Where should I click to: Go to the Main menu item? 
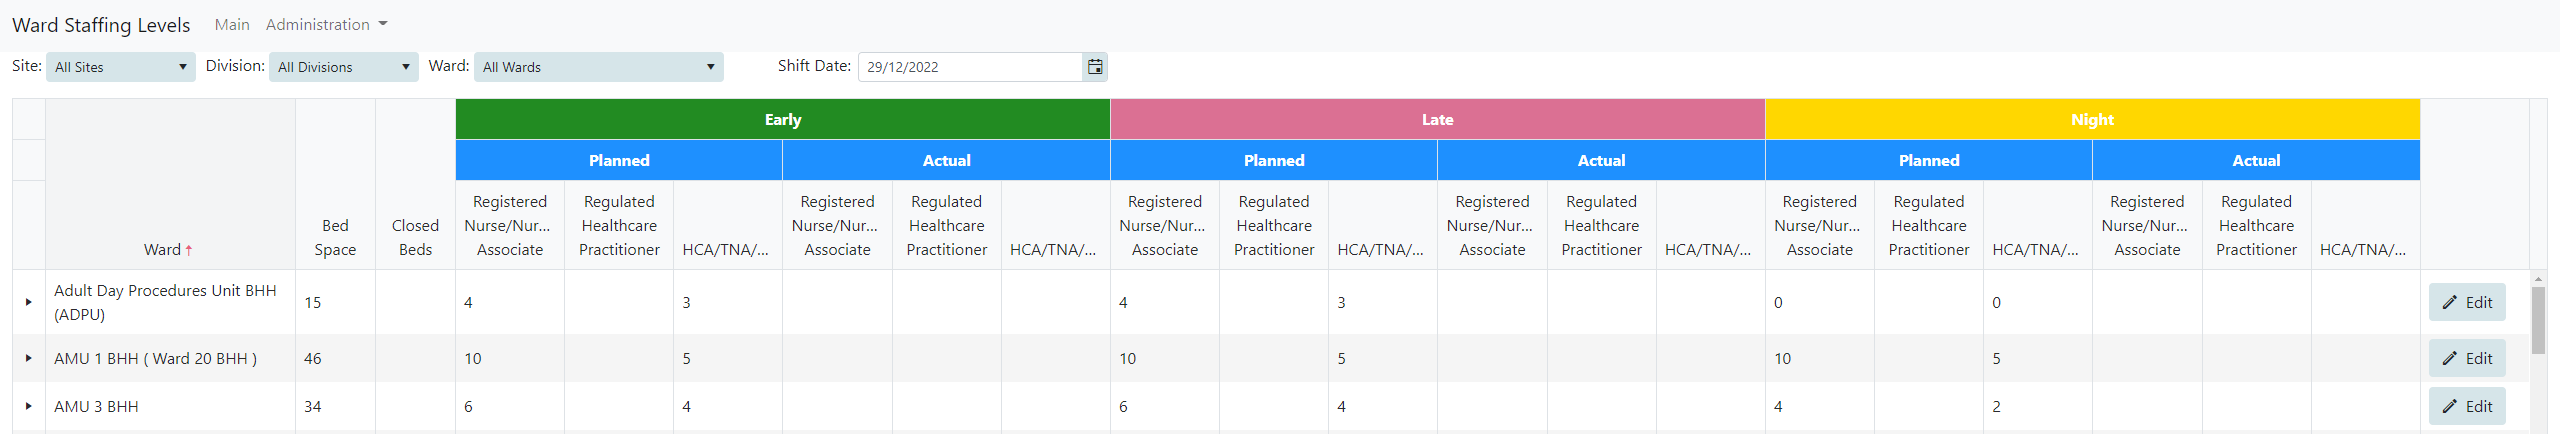pyautogui.click(x=232, y=24)
